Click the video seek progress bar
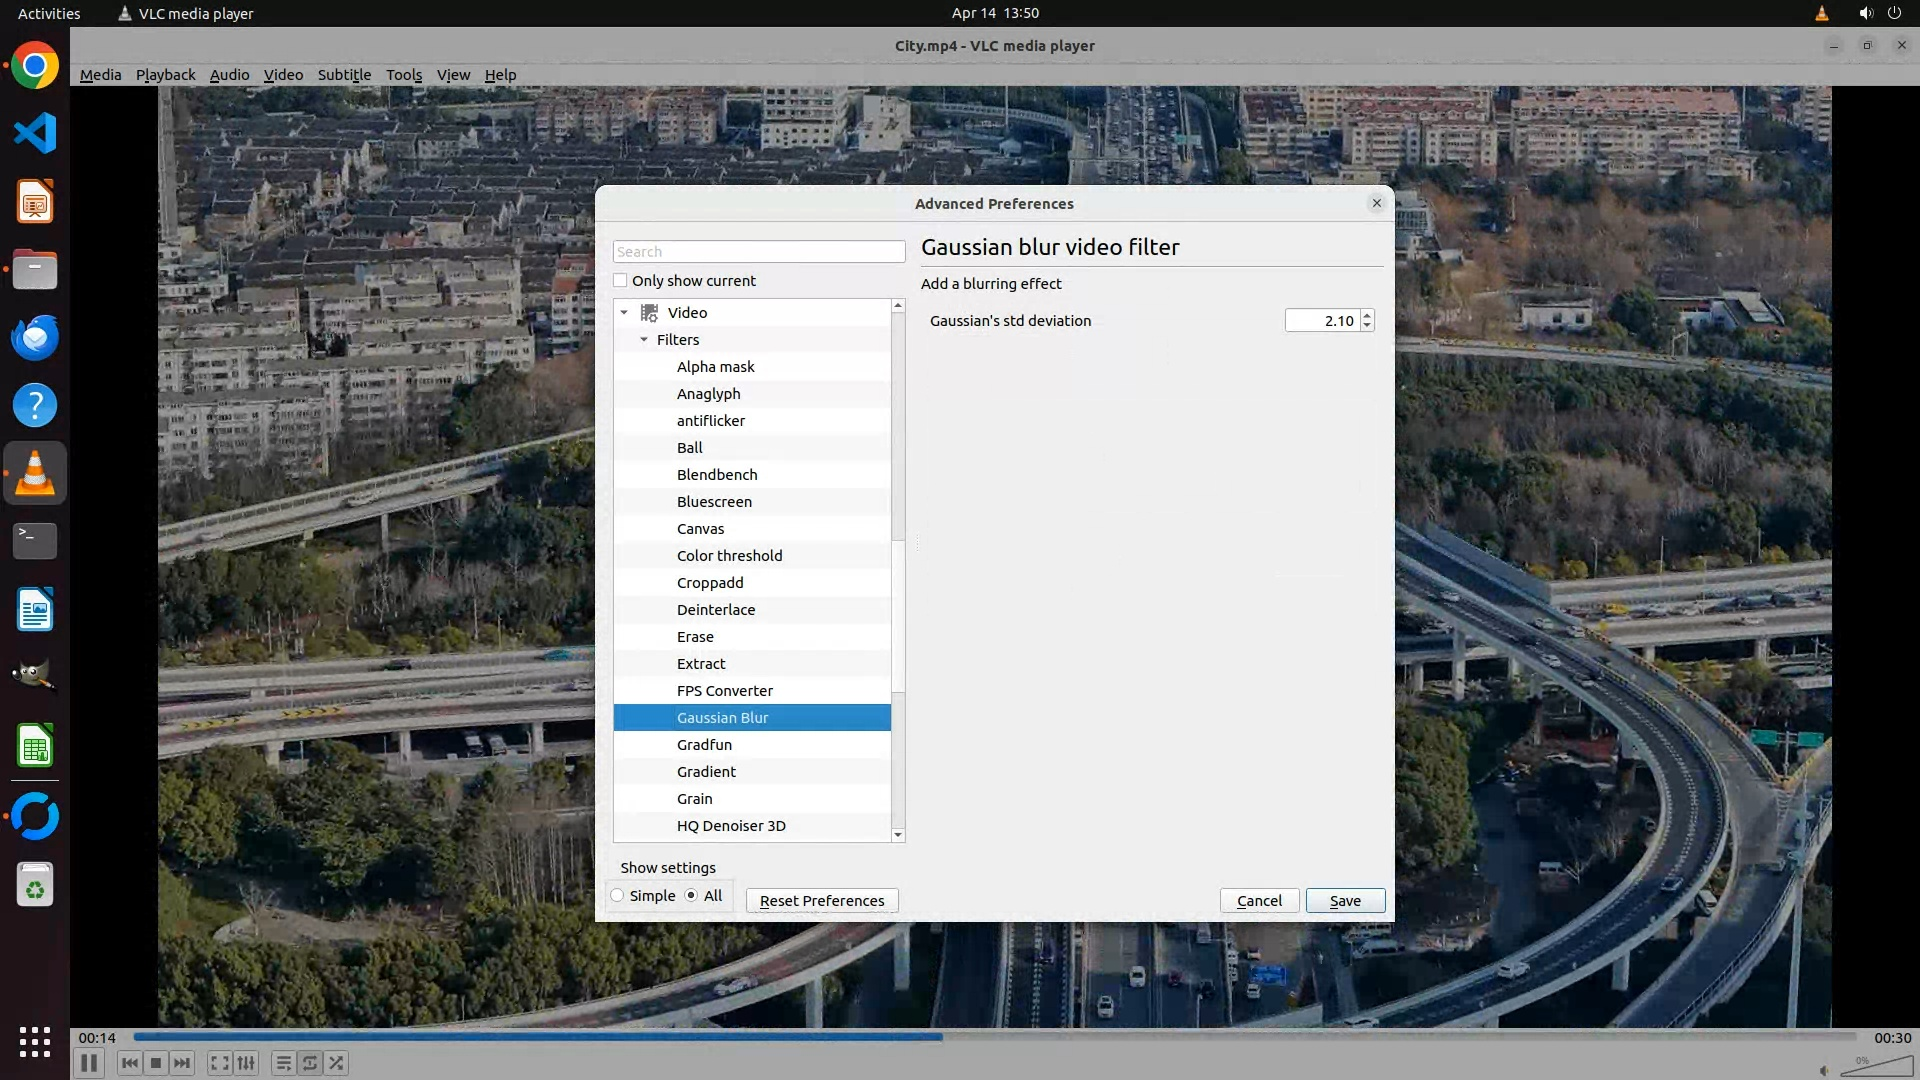 pos(994,1037)
